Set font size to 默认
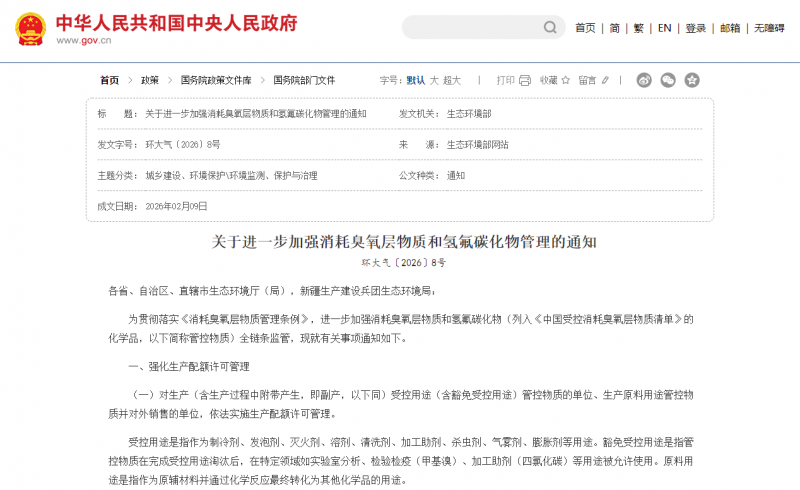 [415, 80]
